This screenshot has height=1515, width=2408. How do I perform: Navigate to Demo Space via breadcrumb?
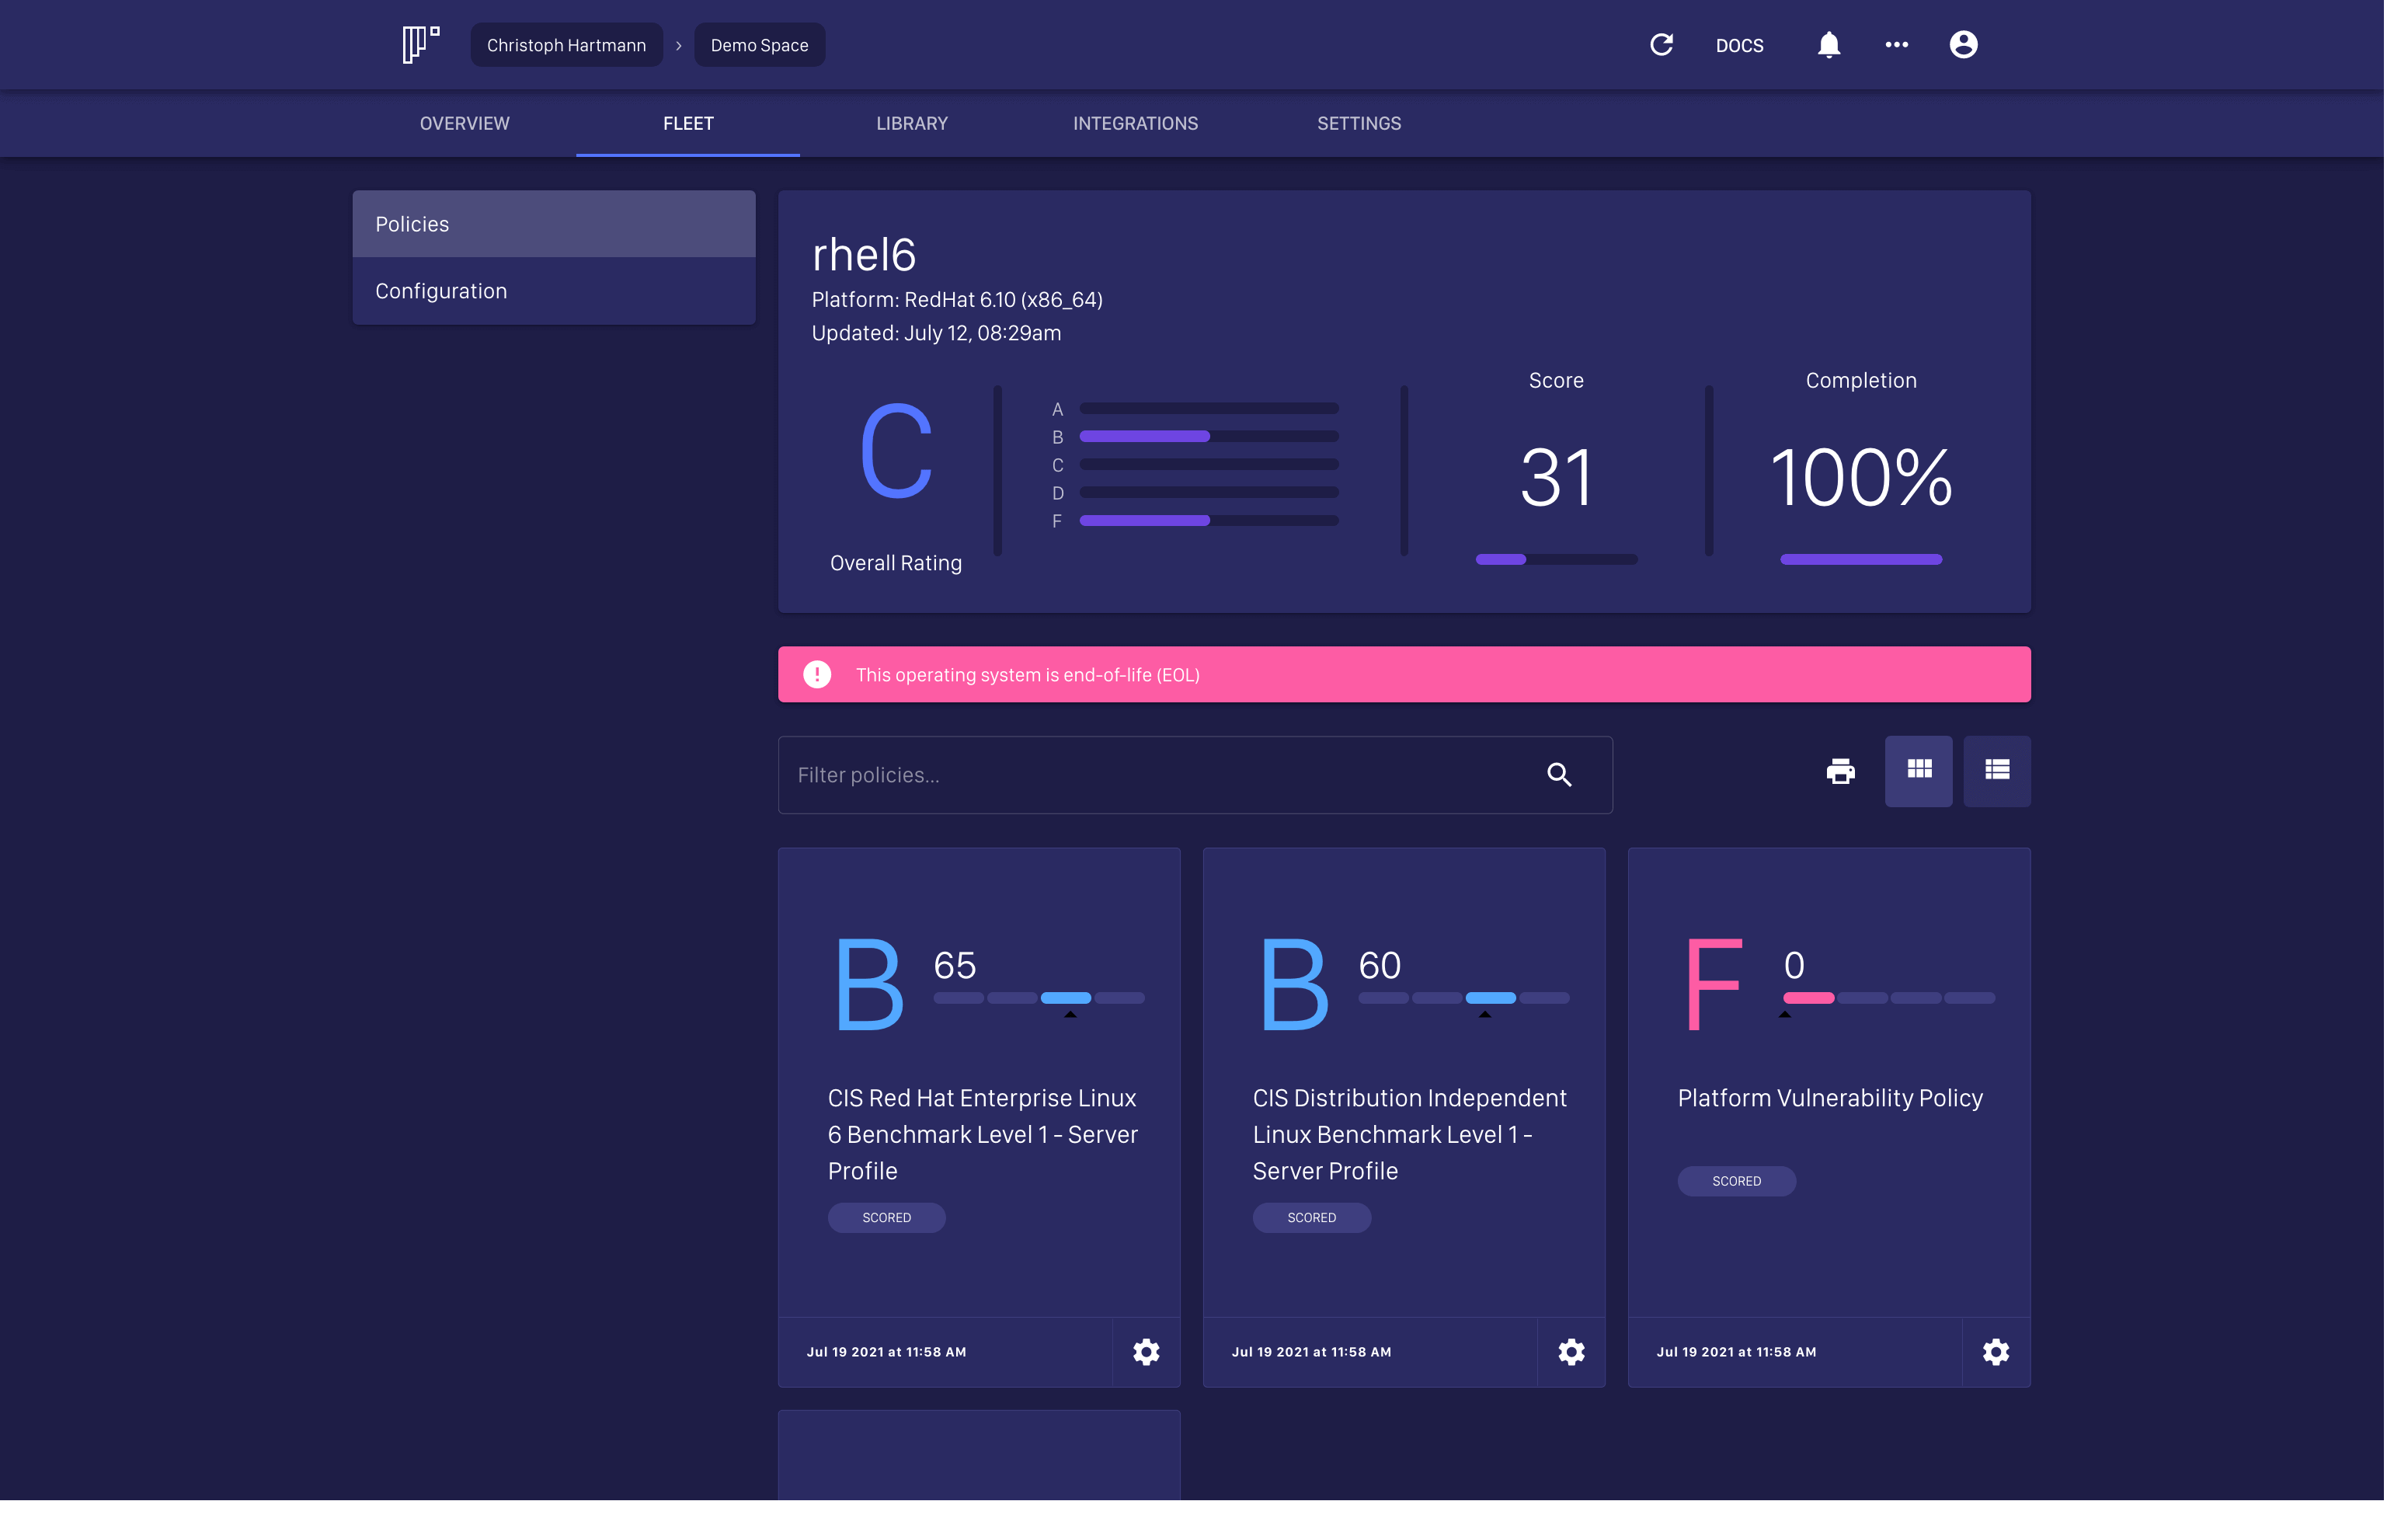pos(759,45)
